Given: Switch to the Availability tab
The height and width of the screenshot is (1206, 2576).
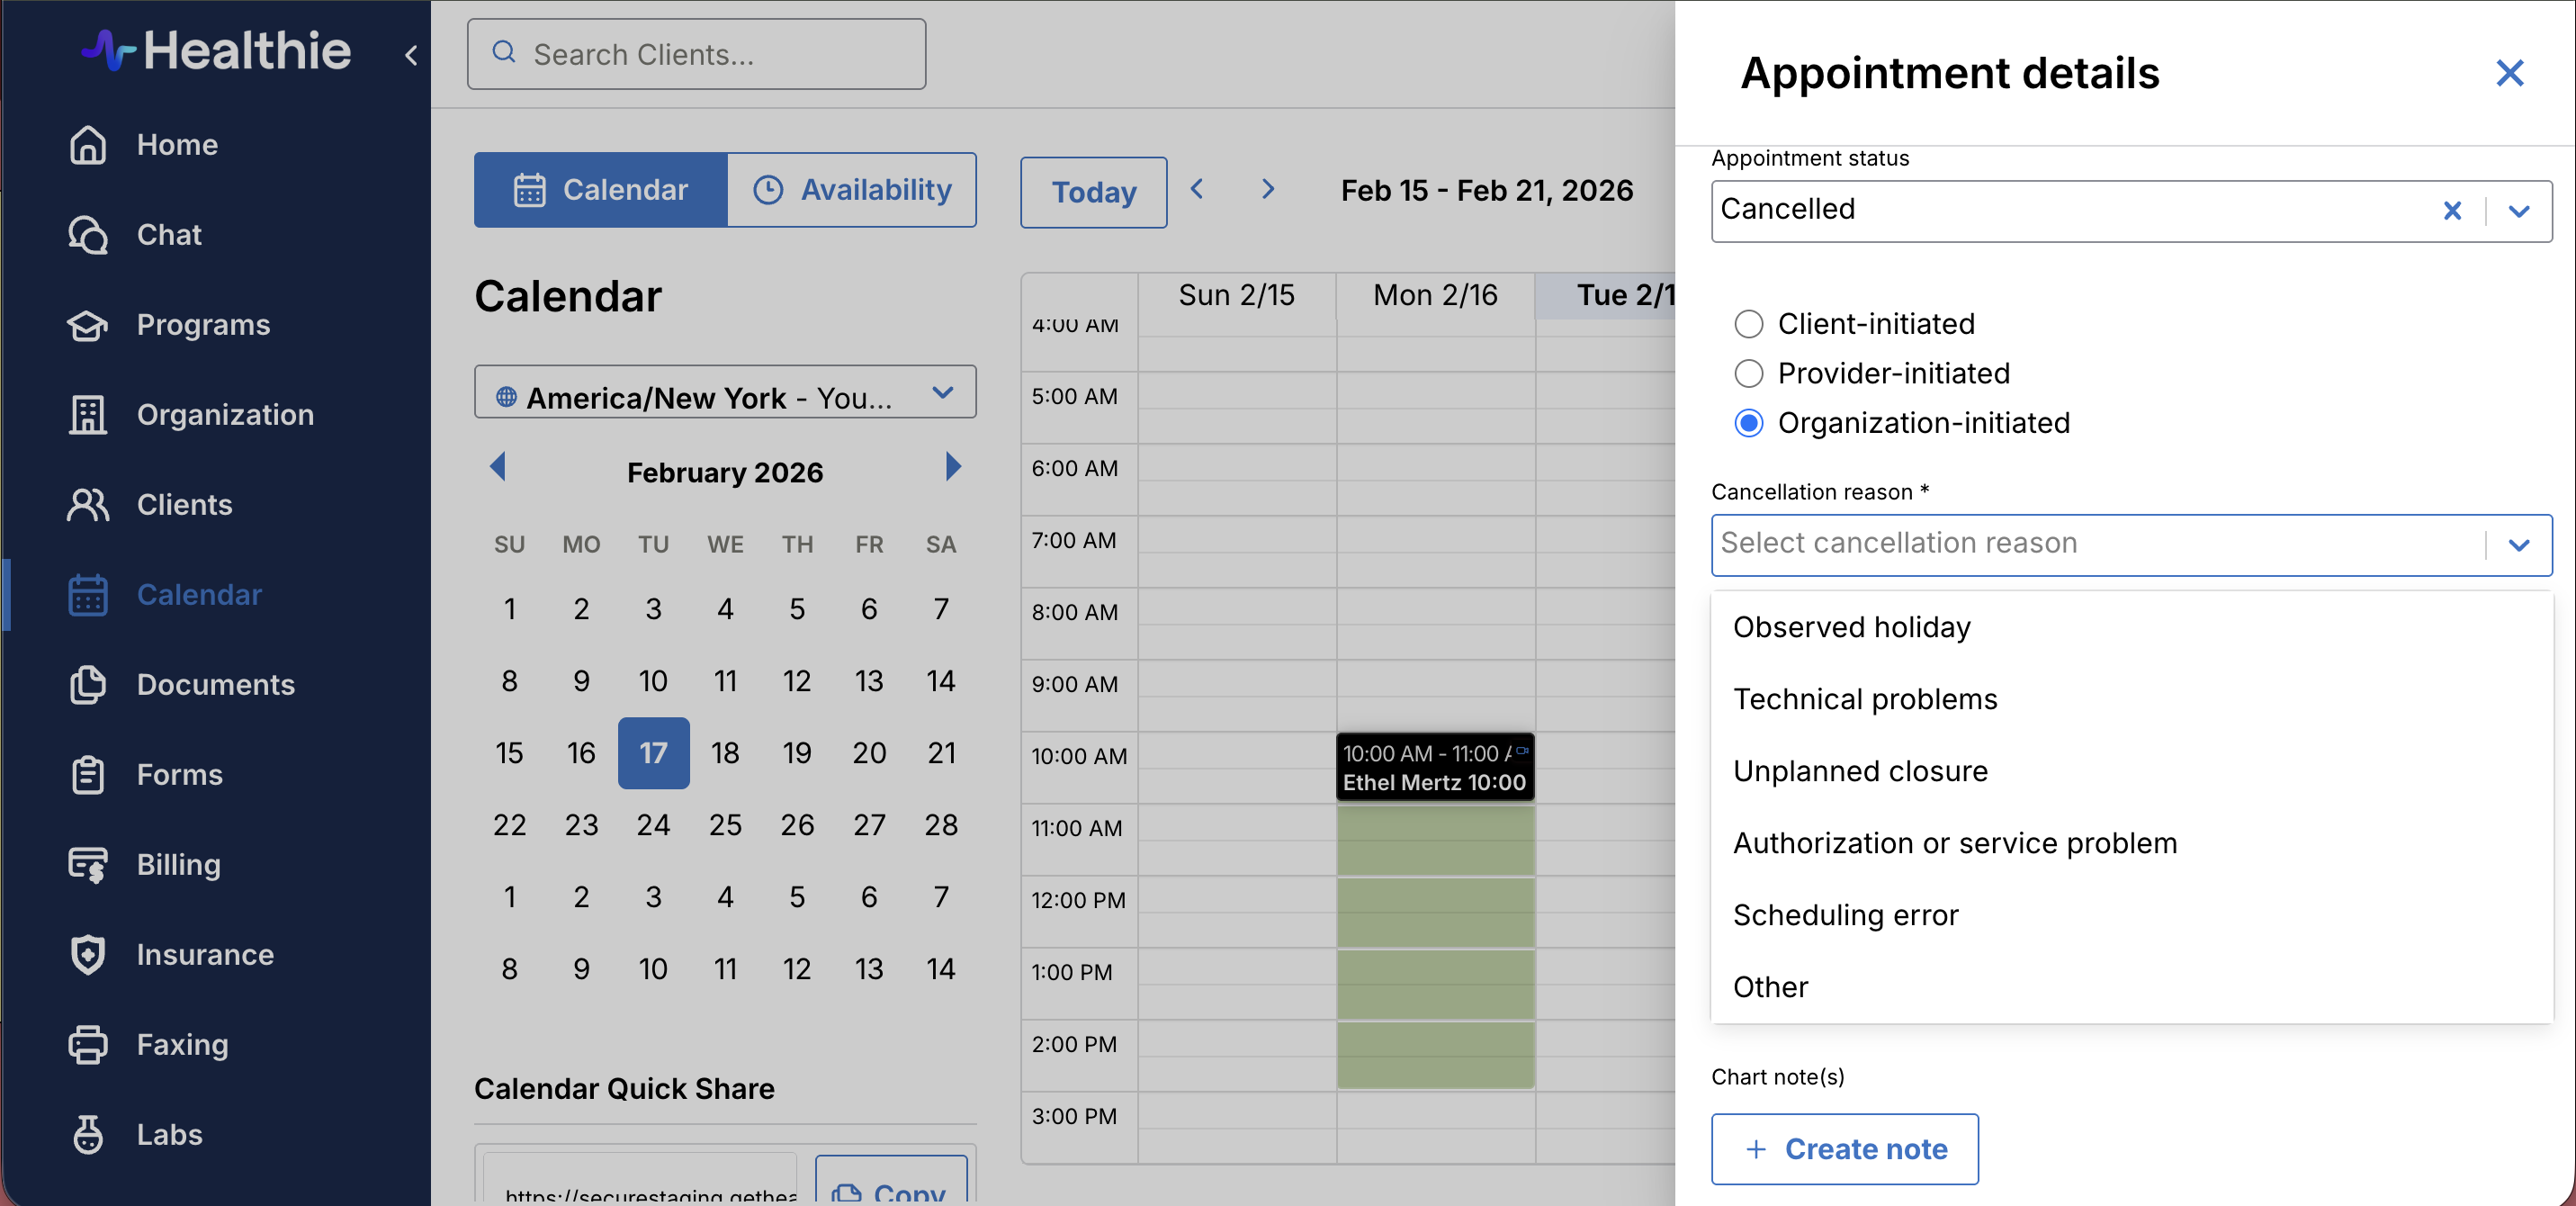Looking at the screenshot, I should 852,190.
